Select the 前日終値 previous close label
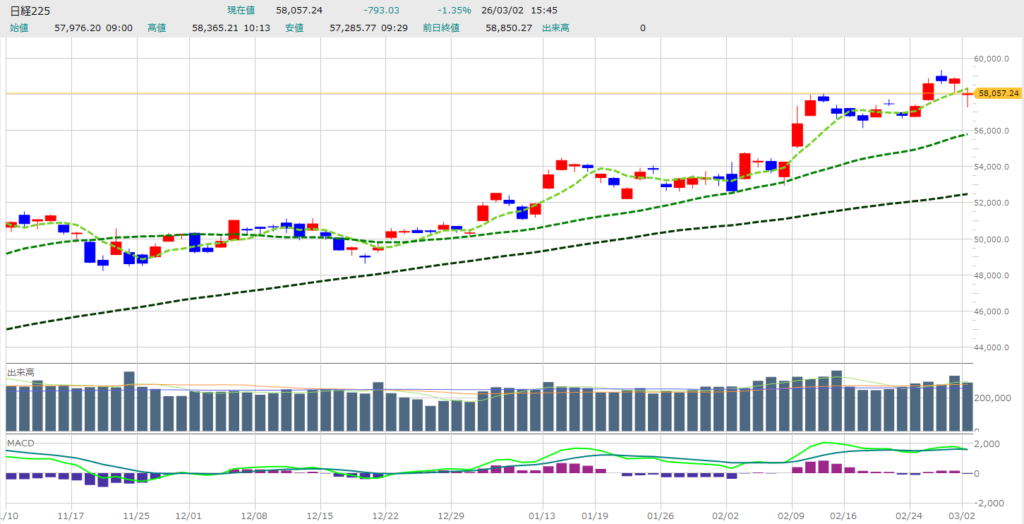The image size is (1024, 524). [440, 28]
